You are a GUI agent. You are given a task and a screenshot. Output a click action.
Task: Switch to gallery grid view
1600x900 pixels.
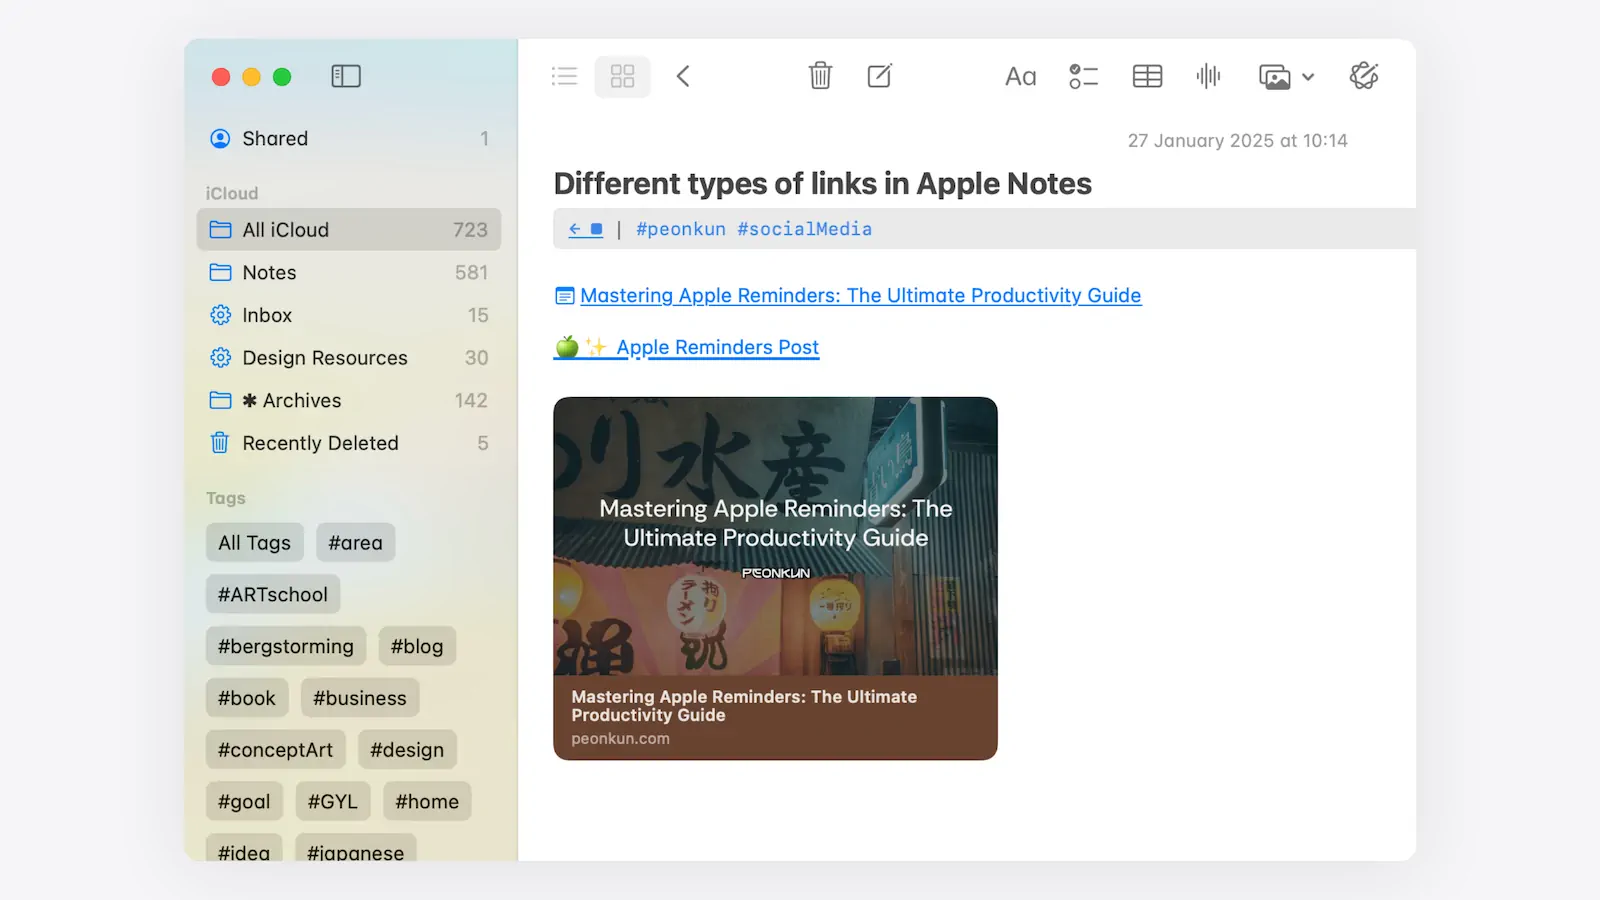click(622, 76)
